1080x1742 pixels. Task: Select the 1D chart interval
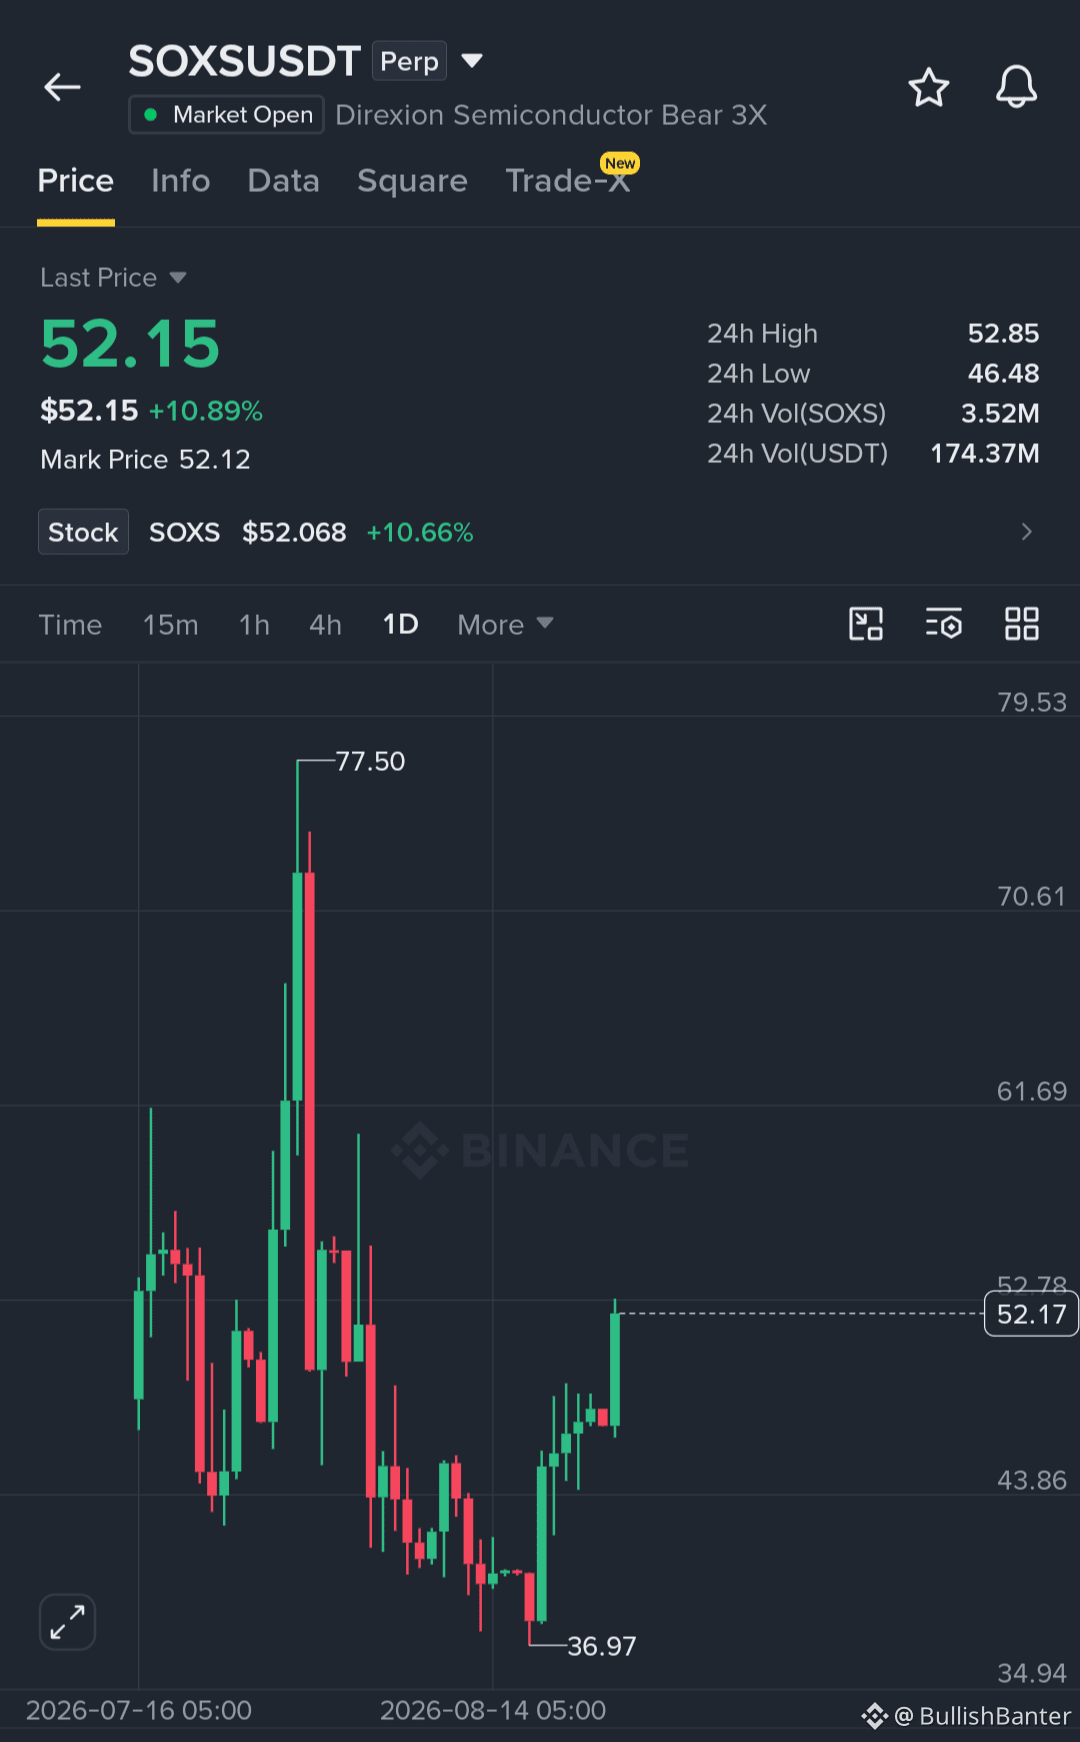[x=400, y=625]
